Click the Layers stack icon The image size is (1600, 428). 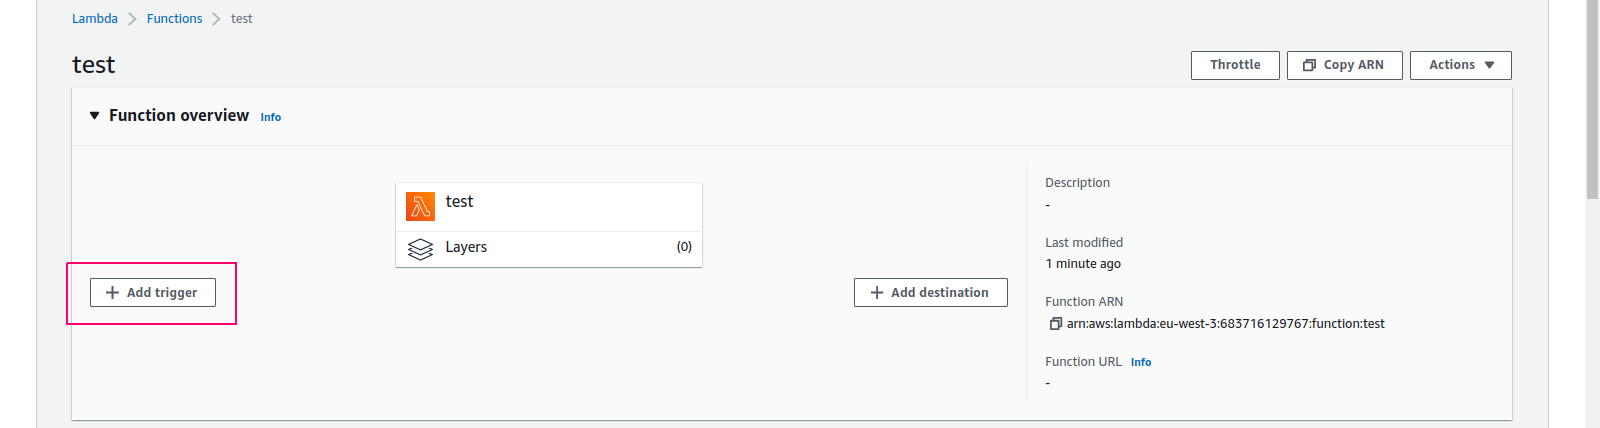click(420, 248)
